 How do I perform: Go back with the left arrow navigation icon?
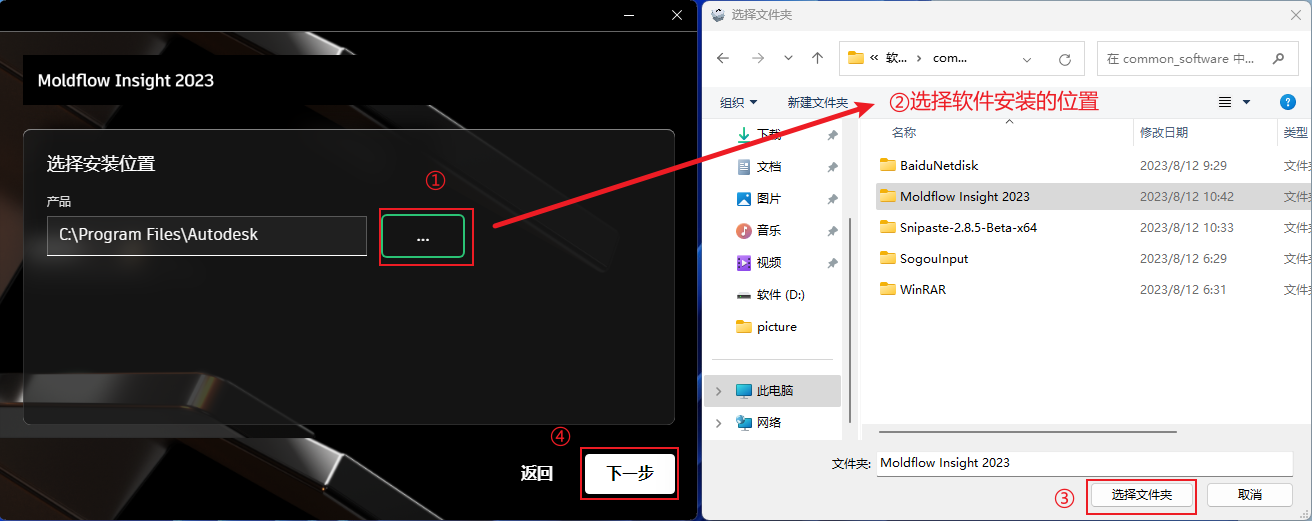[x=724, y=59]
